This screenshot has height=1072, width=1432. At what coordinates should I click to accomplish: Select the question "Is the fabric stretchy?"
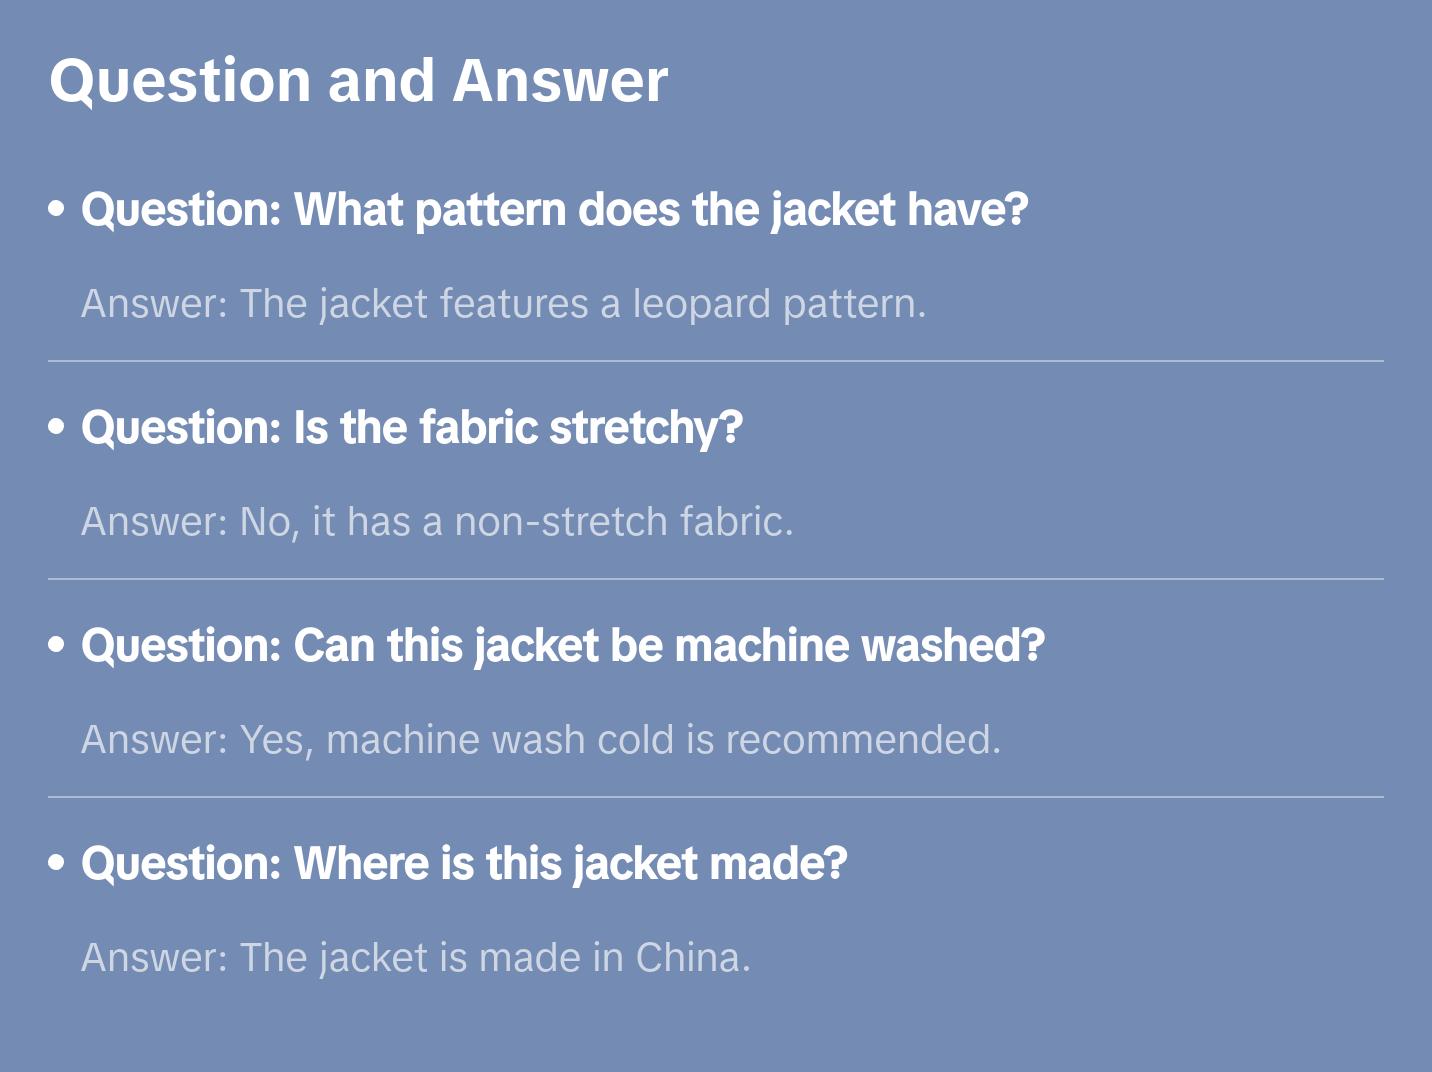[412, 428]
